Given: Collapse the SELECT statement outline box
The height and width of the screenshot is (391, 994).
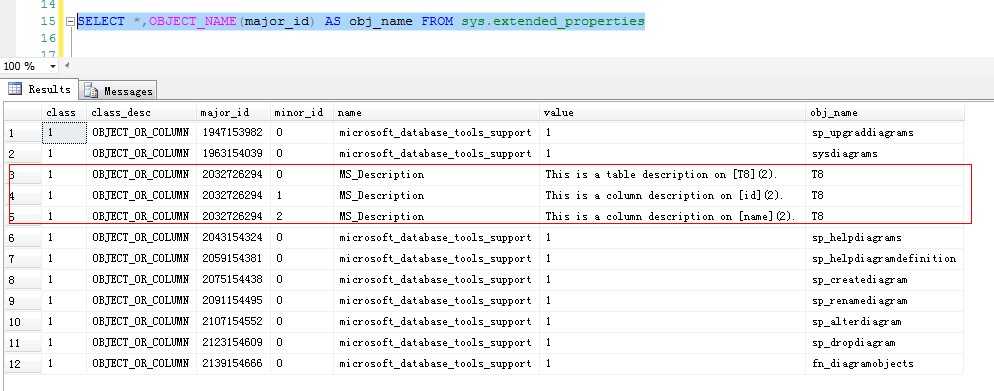Looking at the screenshot, I should pyautogui.click(x=70, y=22).
